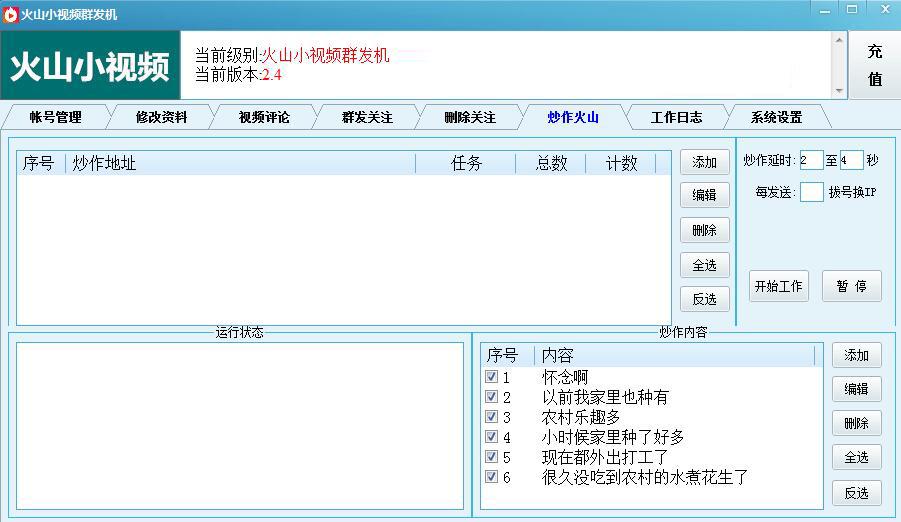Click the 火山小视频 banner logo
The width and height of the screenshot is (901, 522).
pos(90,66)
